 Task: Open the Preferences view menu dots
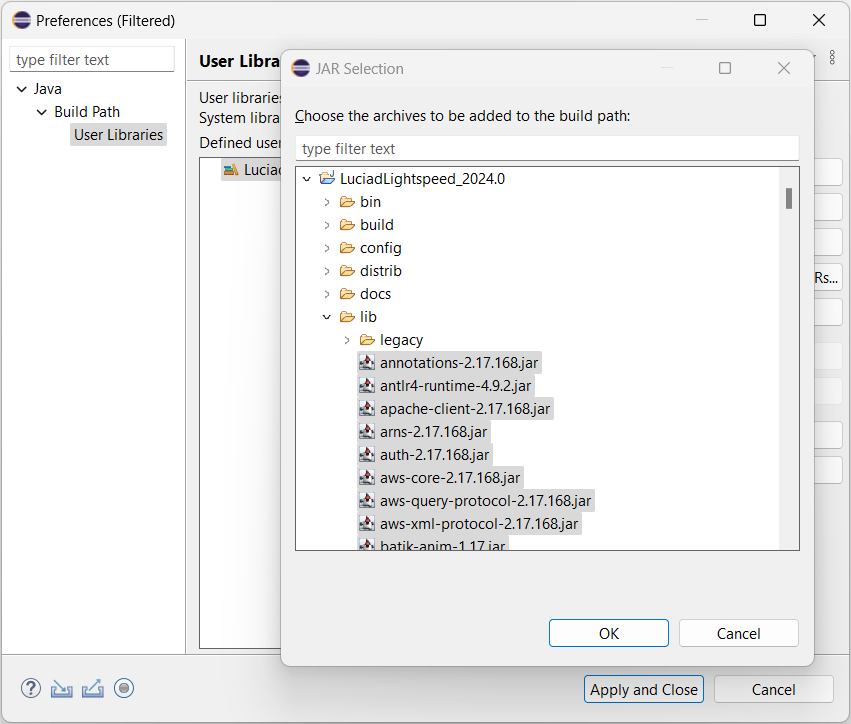click(x=832, y=58)
